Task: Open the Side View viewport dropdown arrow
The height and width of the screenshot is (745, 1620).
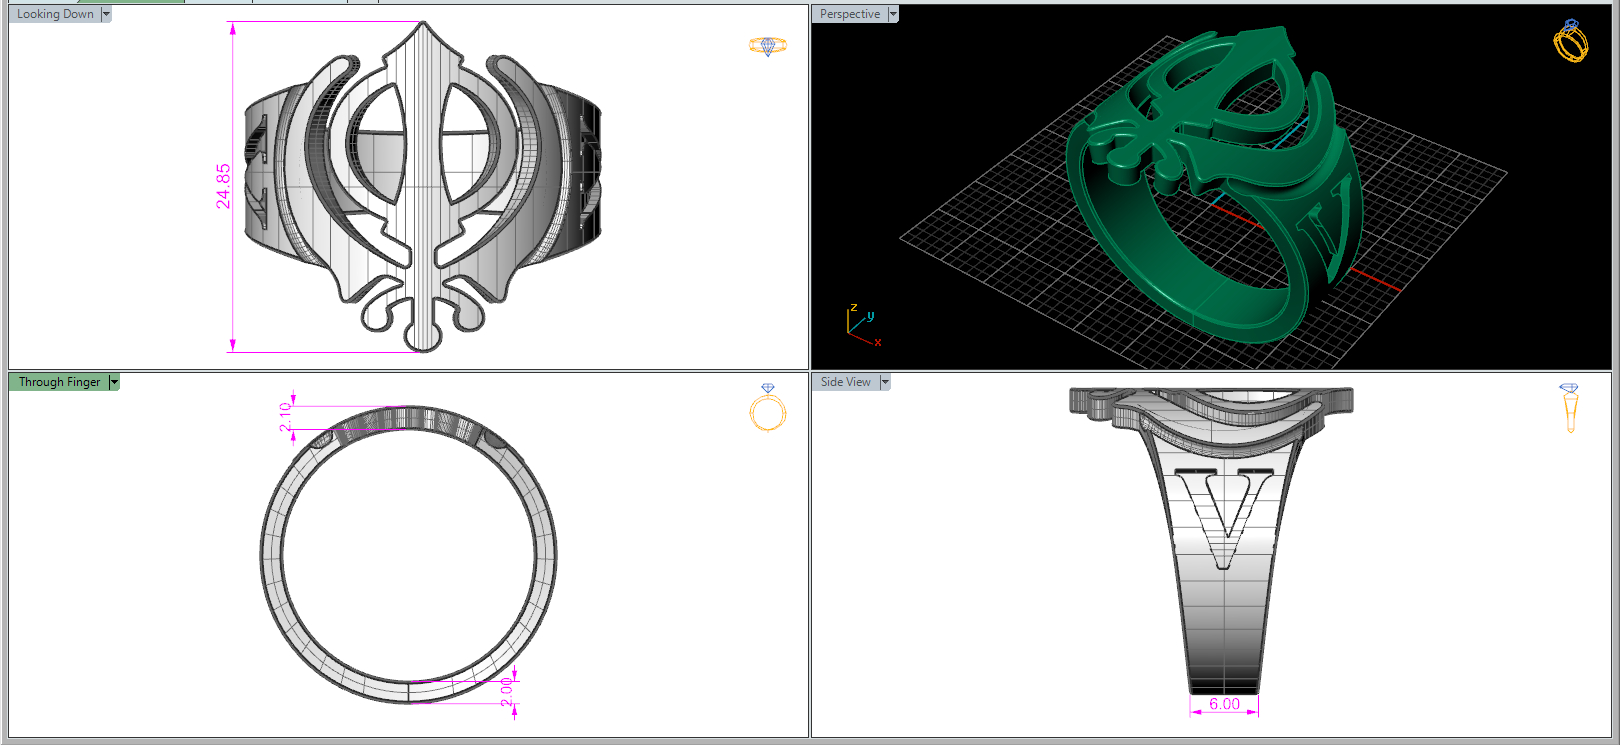Action: click(885, 382)
